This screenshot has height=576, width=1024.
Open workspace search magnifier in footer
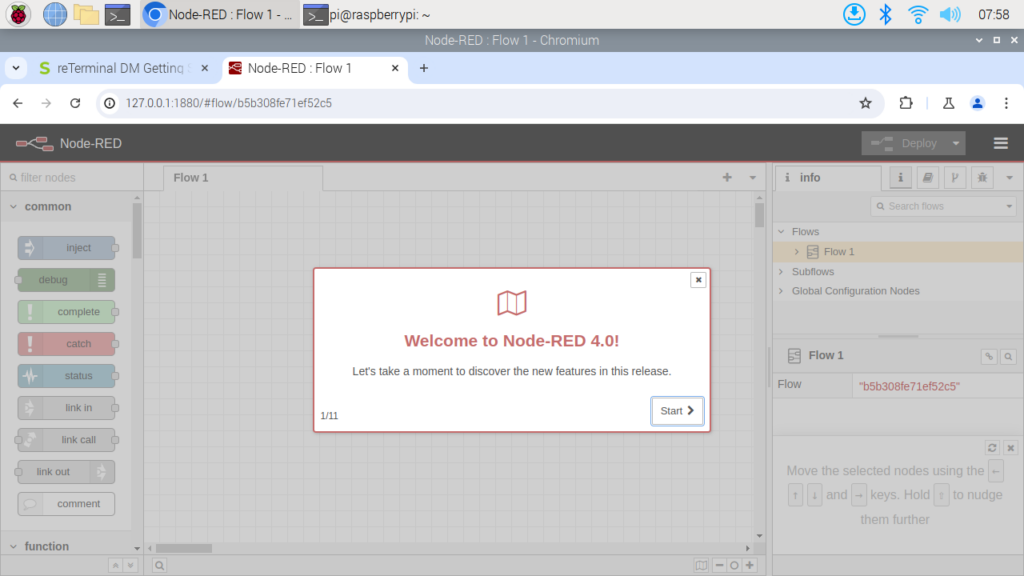coord(159,566)
